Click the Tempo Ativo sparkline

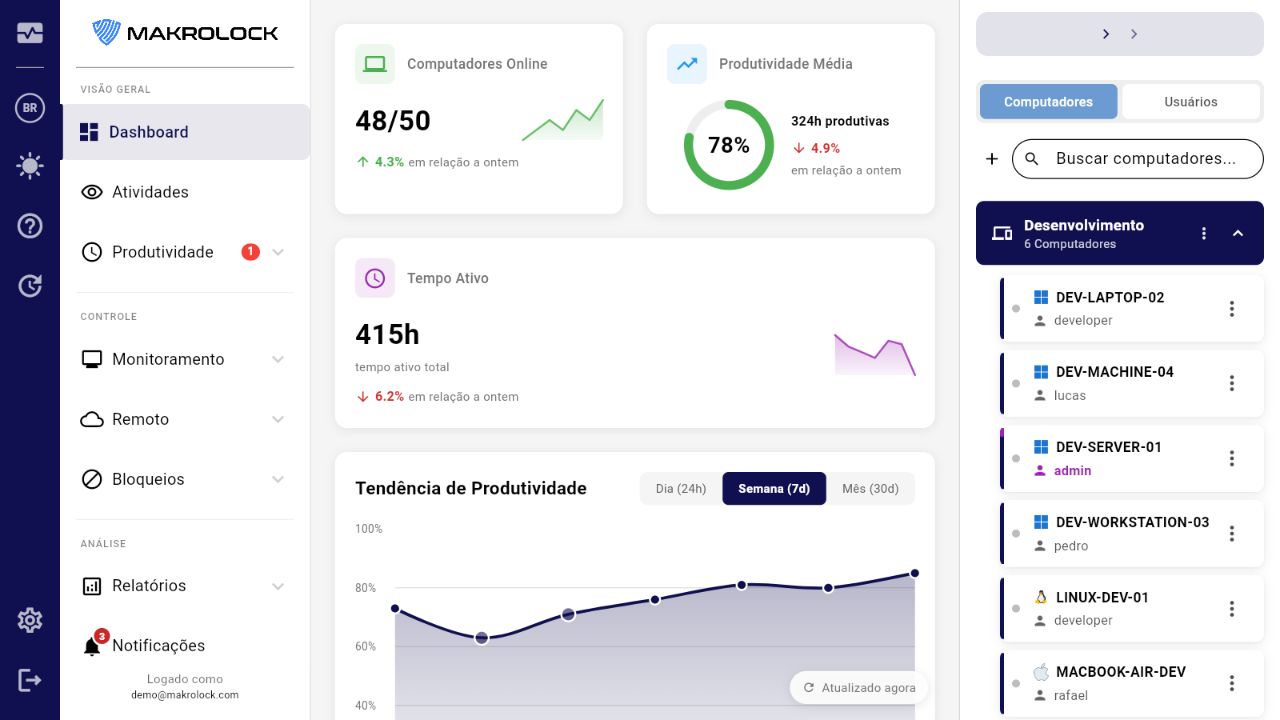875,354
